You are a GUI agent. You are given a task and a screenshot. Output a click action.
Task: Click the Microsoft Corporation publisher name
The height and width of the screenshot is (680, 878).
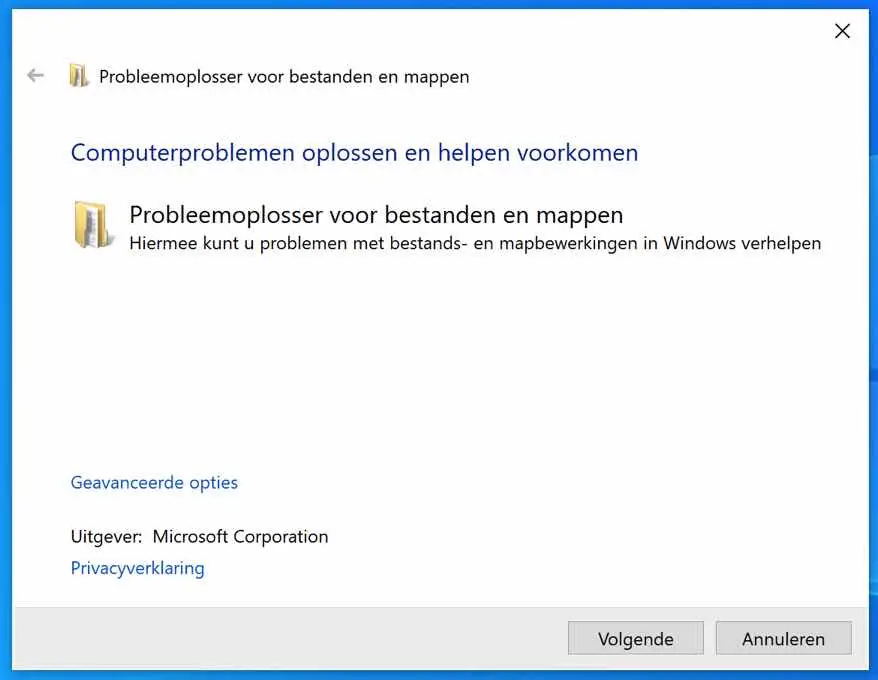click(240, 537)
